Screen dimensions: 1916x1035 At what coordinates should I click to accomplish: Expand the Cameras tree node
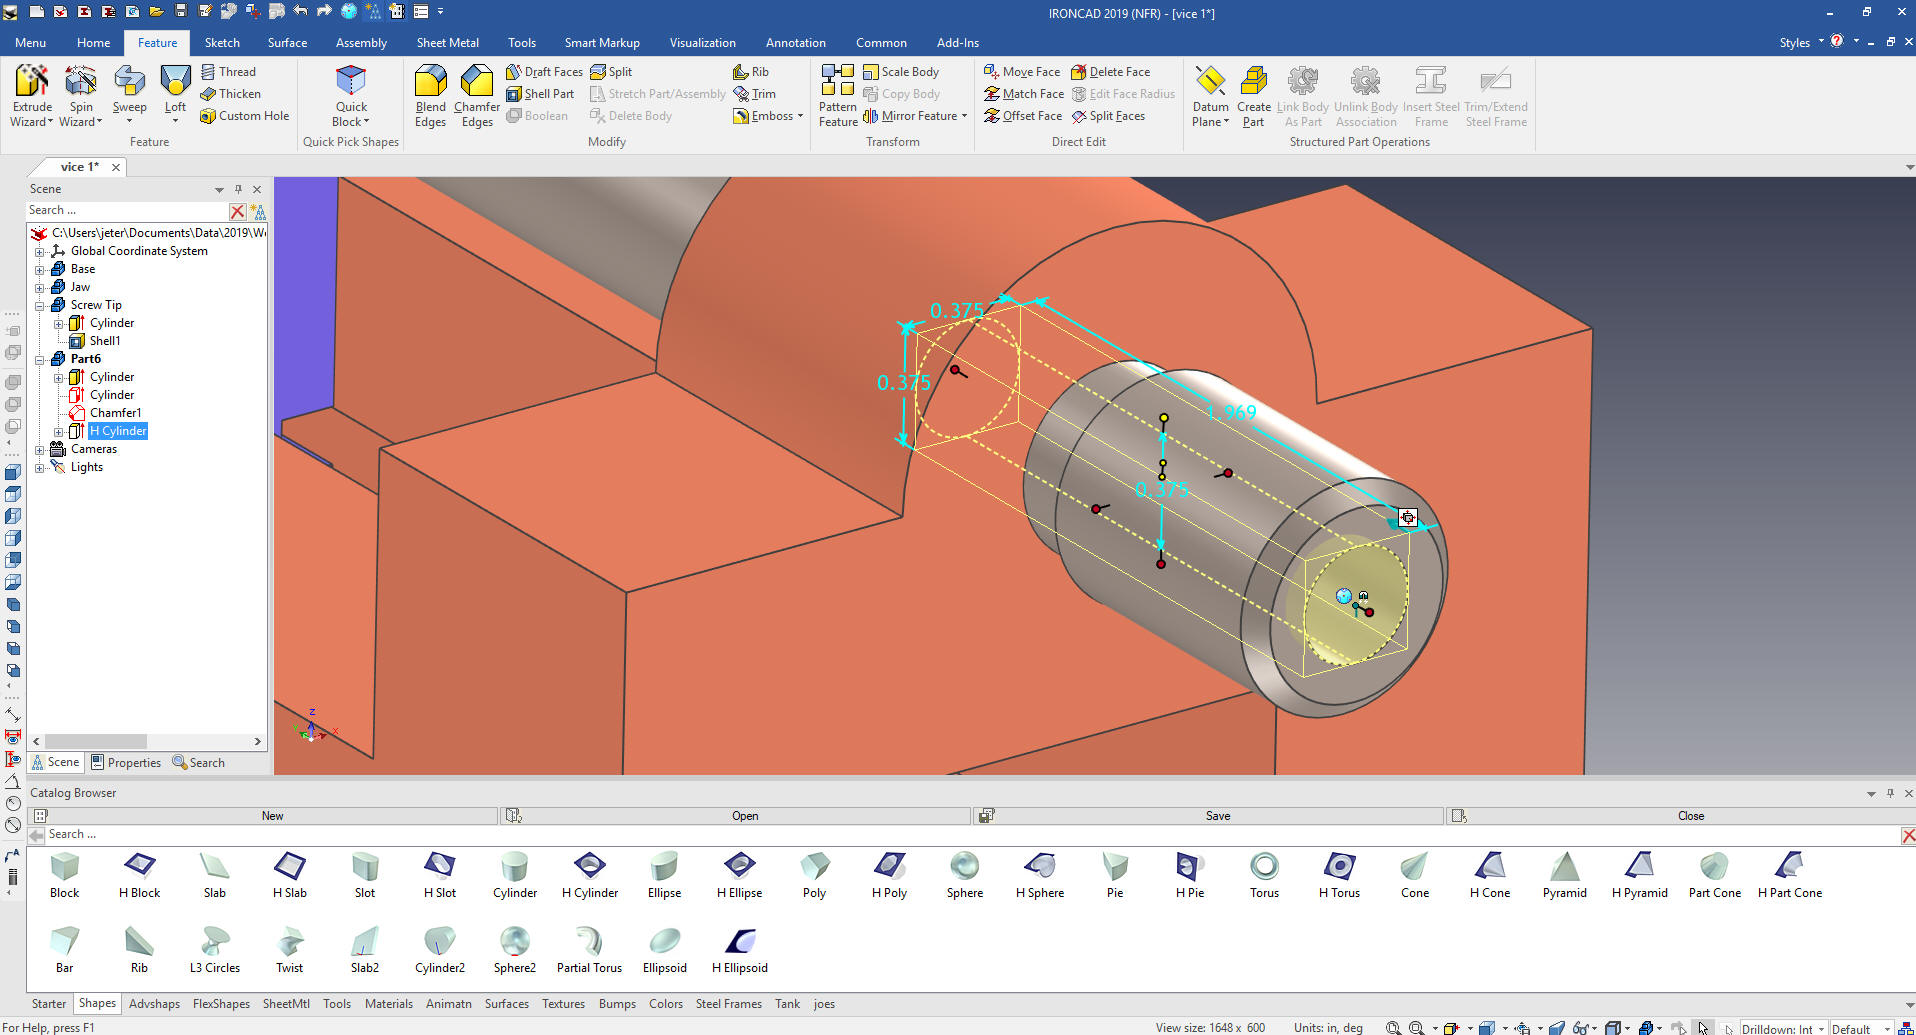40,449
